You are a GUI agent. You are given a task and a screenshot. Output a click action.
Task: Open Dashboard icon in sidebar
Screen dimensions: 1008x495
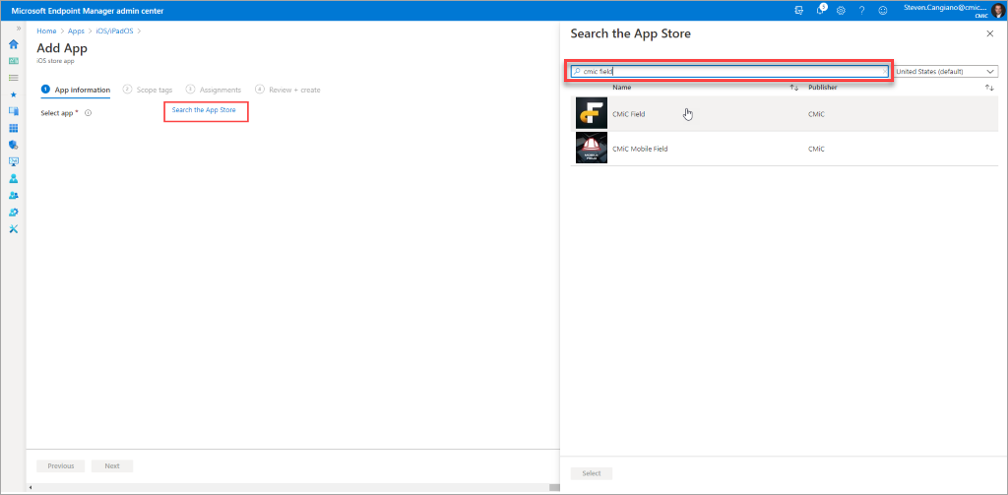14,61
